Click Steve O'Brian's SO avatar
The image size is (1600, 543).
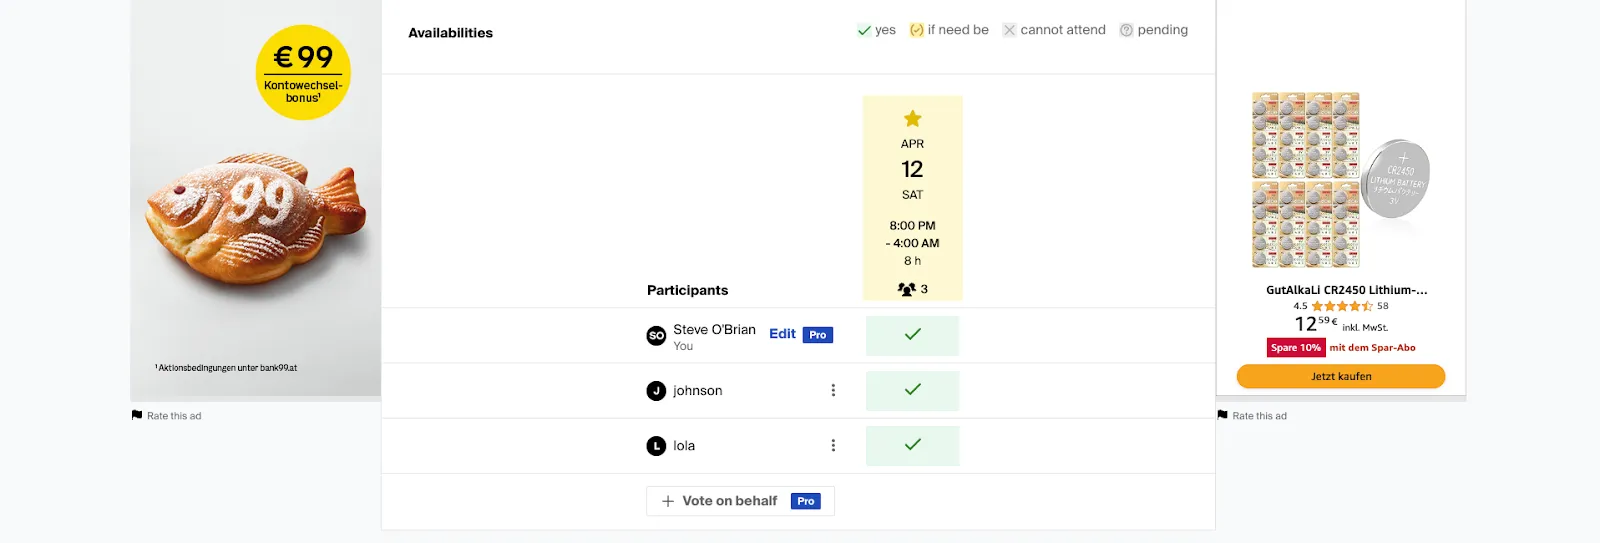656,336
